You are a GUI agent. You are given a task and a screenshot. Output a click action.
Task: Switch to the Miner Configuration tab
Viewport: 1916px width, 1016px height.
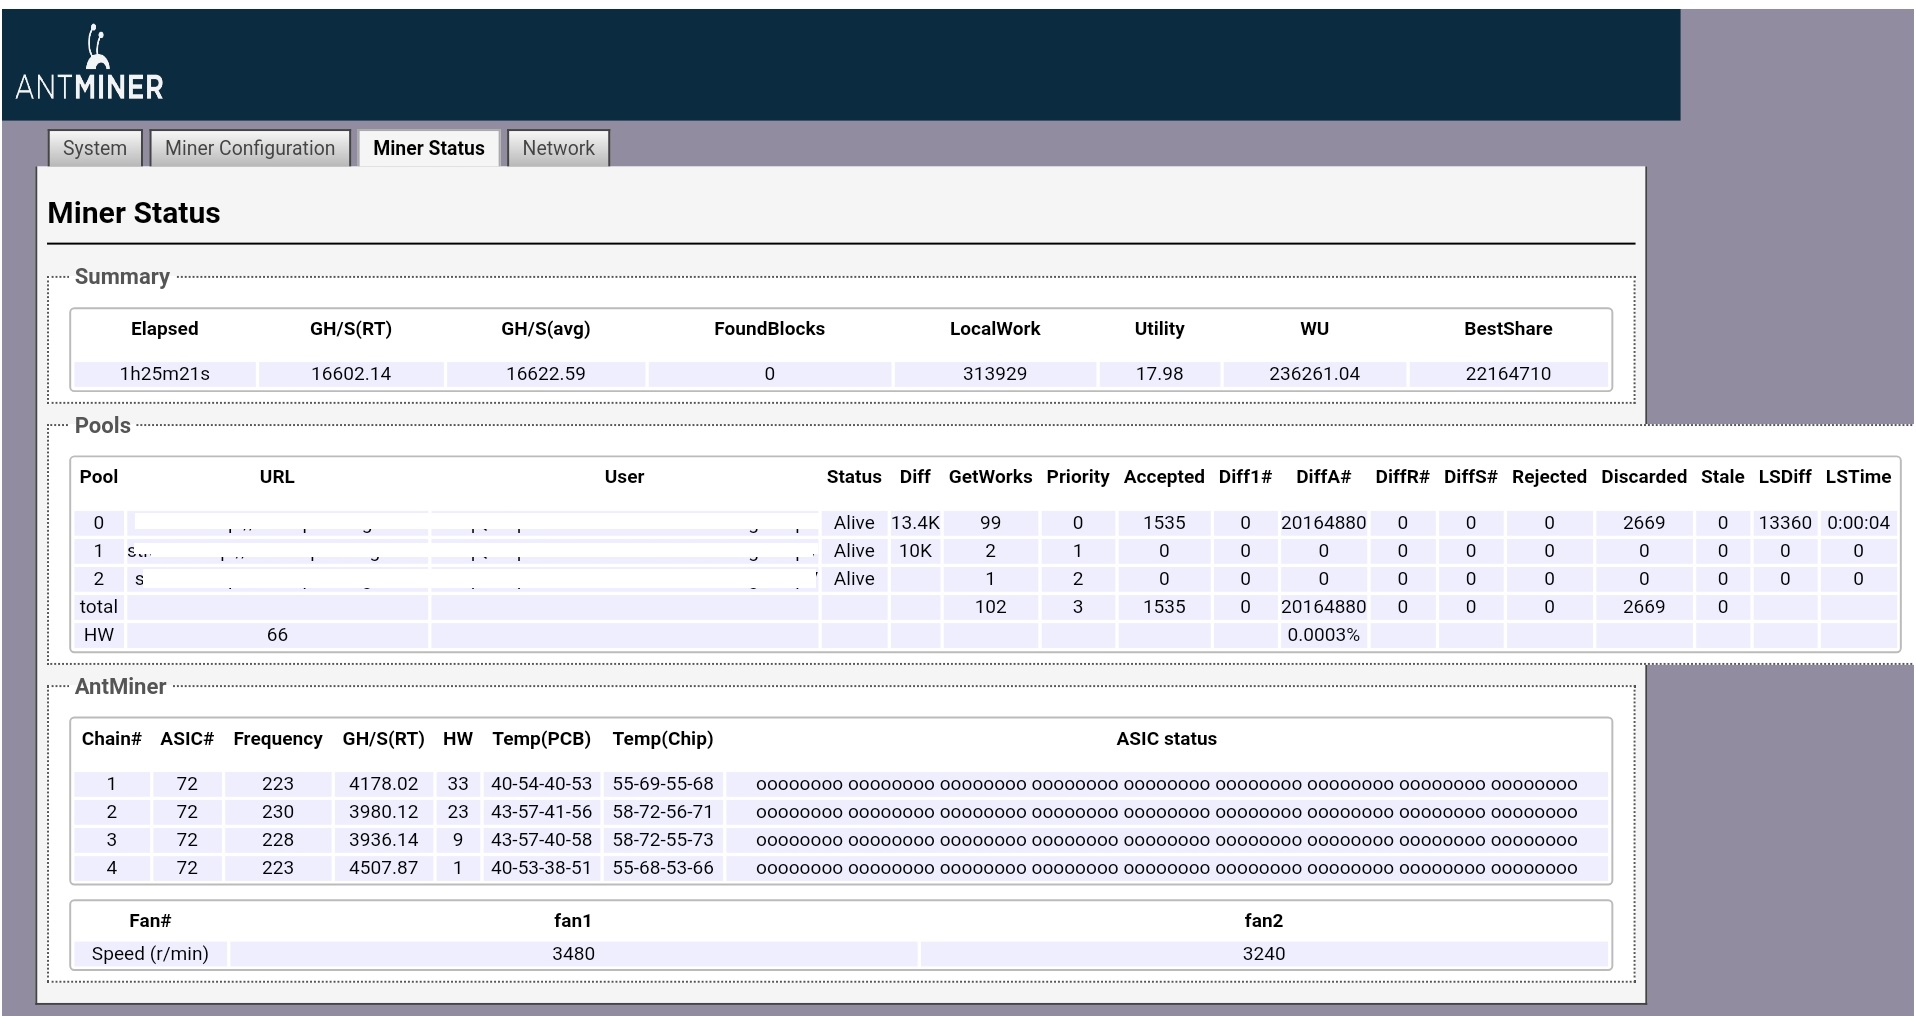(250, 148)
